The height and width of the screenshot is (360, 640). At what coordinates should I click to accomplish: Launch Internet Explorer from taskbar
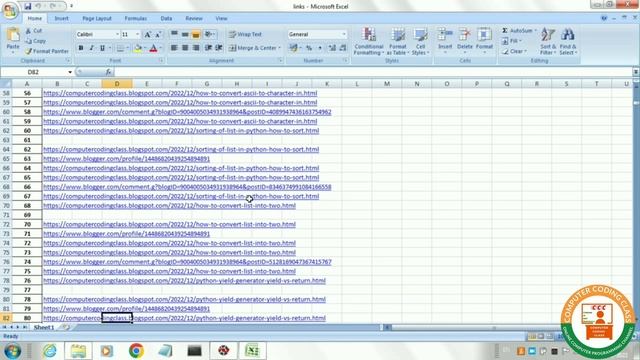tap(50, 351)
